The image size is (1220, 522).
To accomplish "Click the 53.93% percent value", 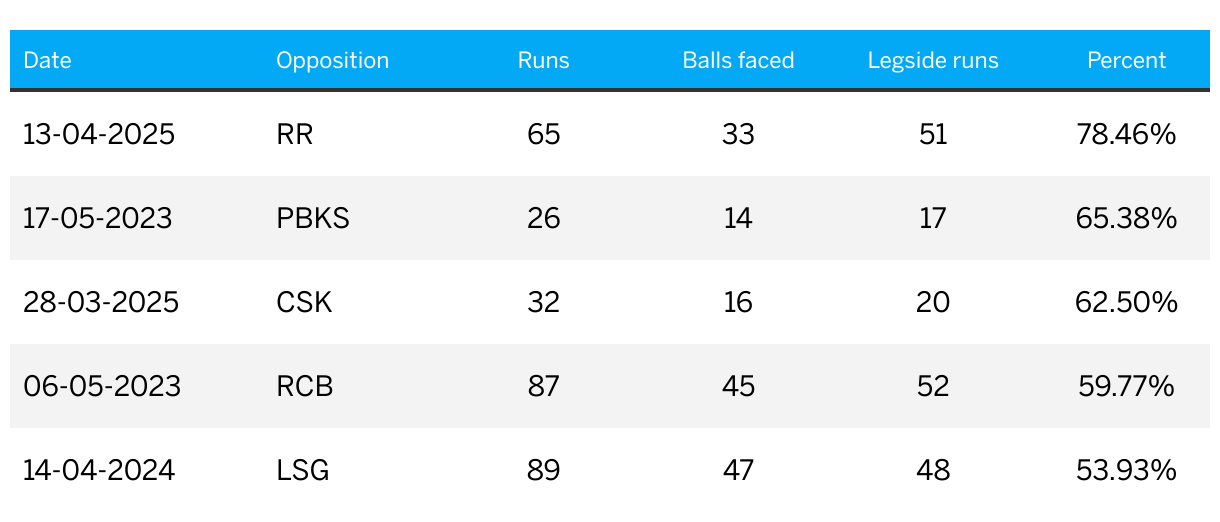I will 1126,470.
